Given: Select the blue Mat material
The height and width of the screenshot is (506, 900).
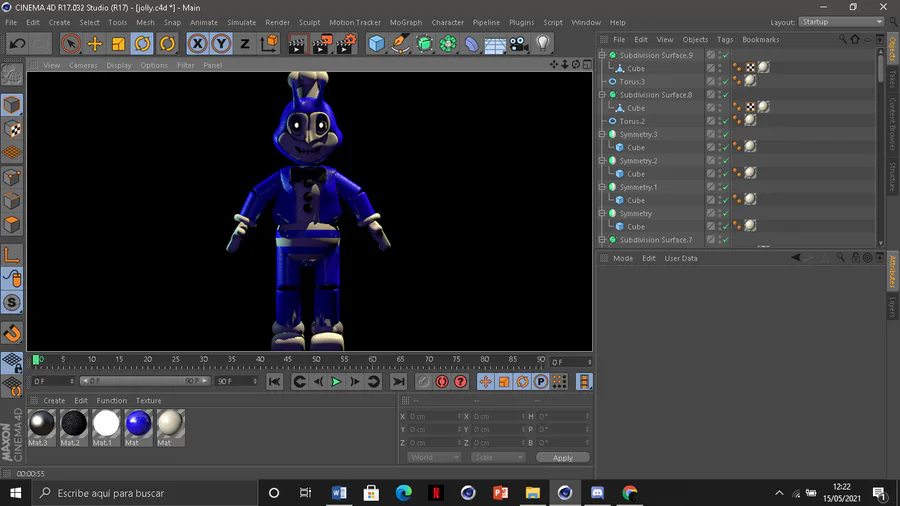Looking at the screenshot, I should [x=138, y=427].
